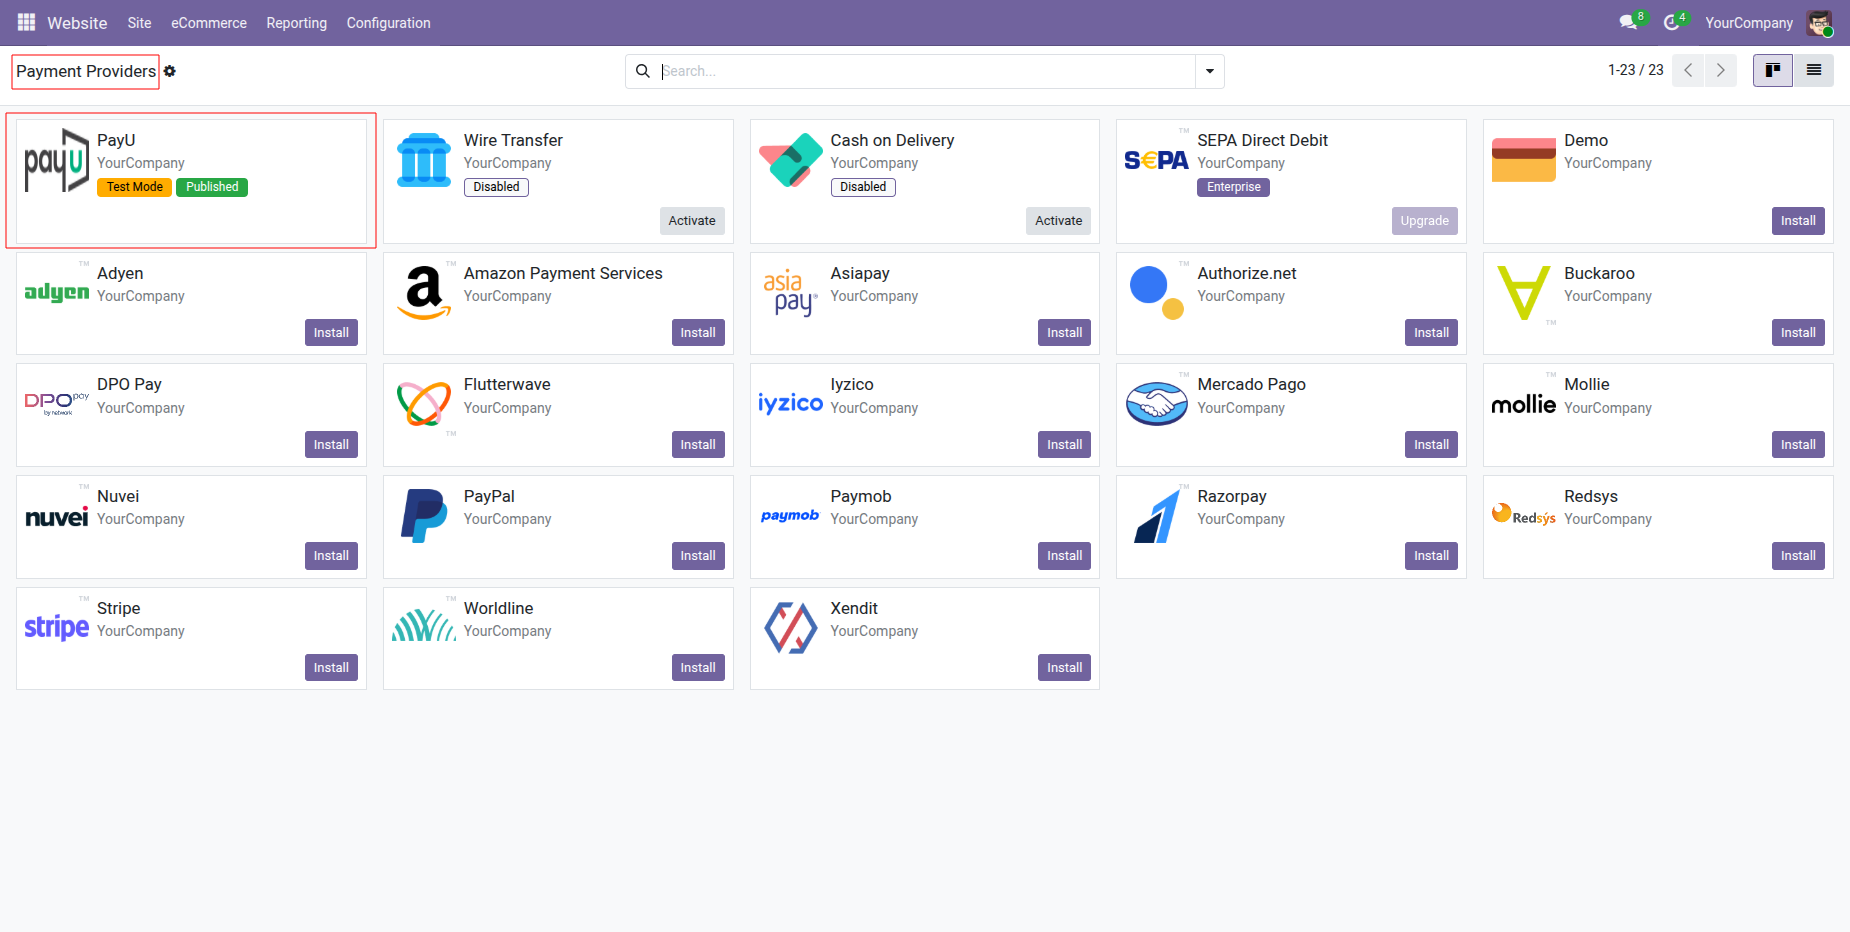Open the messages conversation icon
Viewport: 1850px width, 932px height.
(x=1628, y=22)
